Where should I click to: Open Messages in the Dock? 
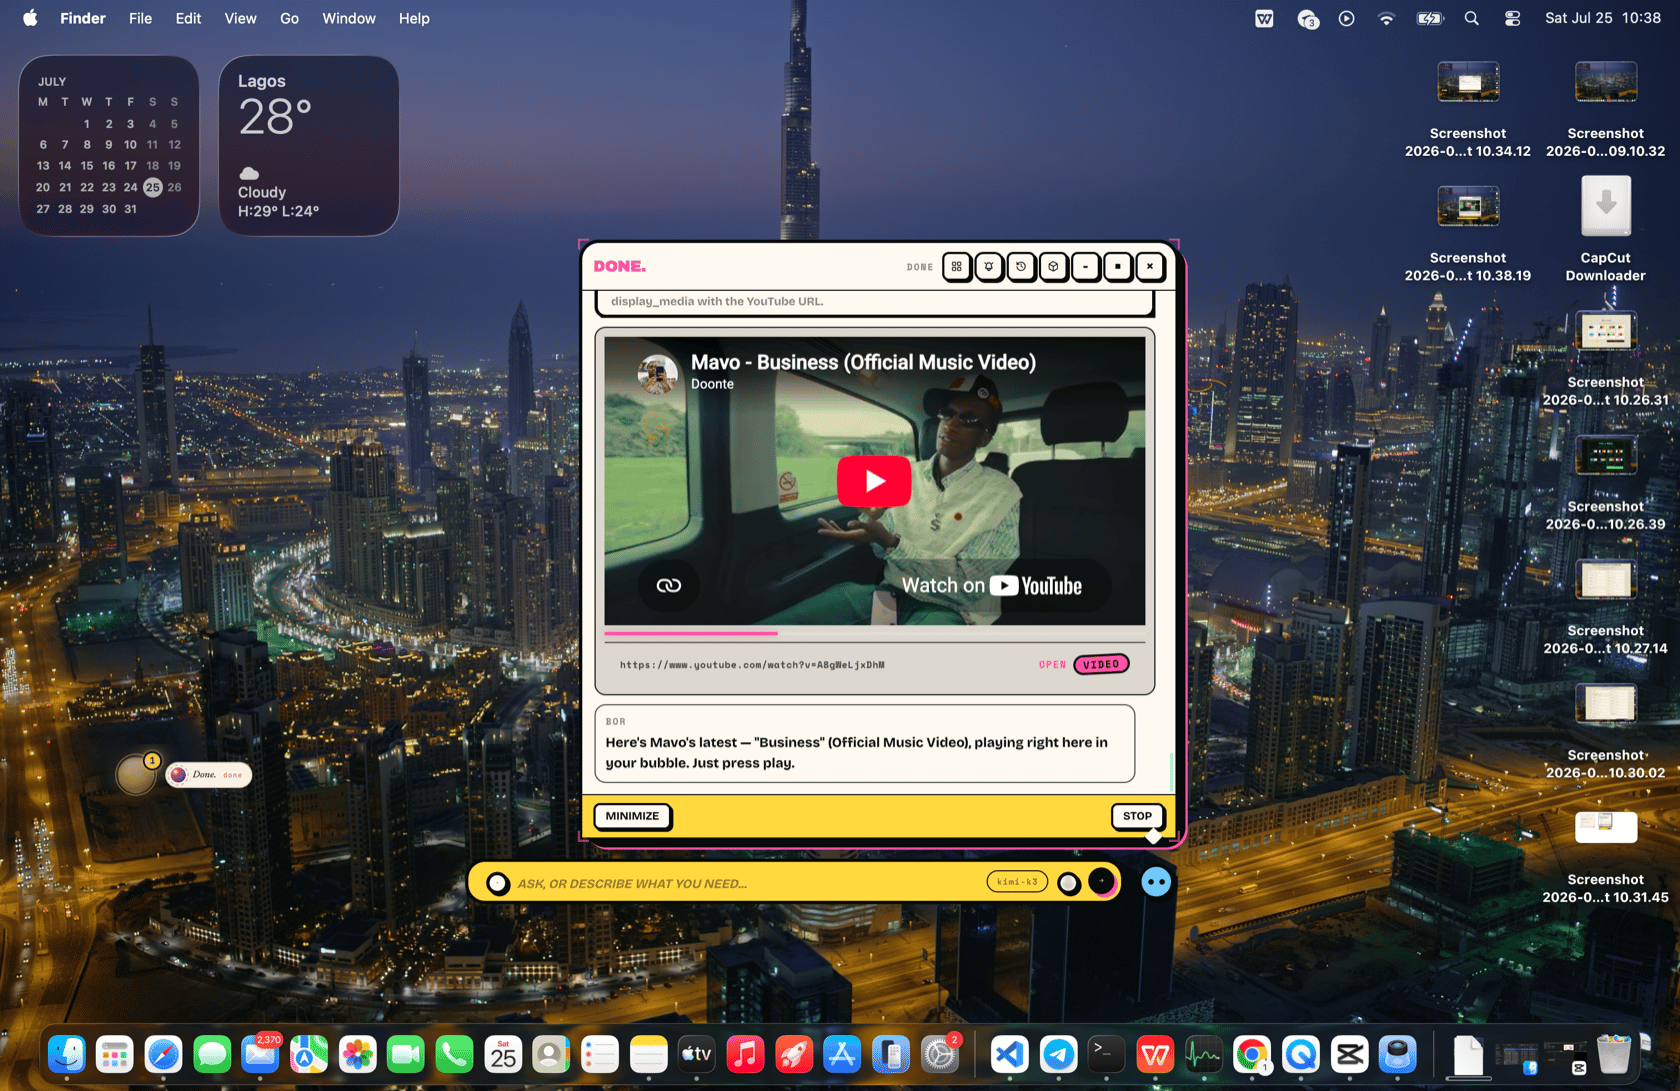212,1054
